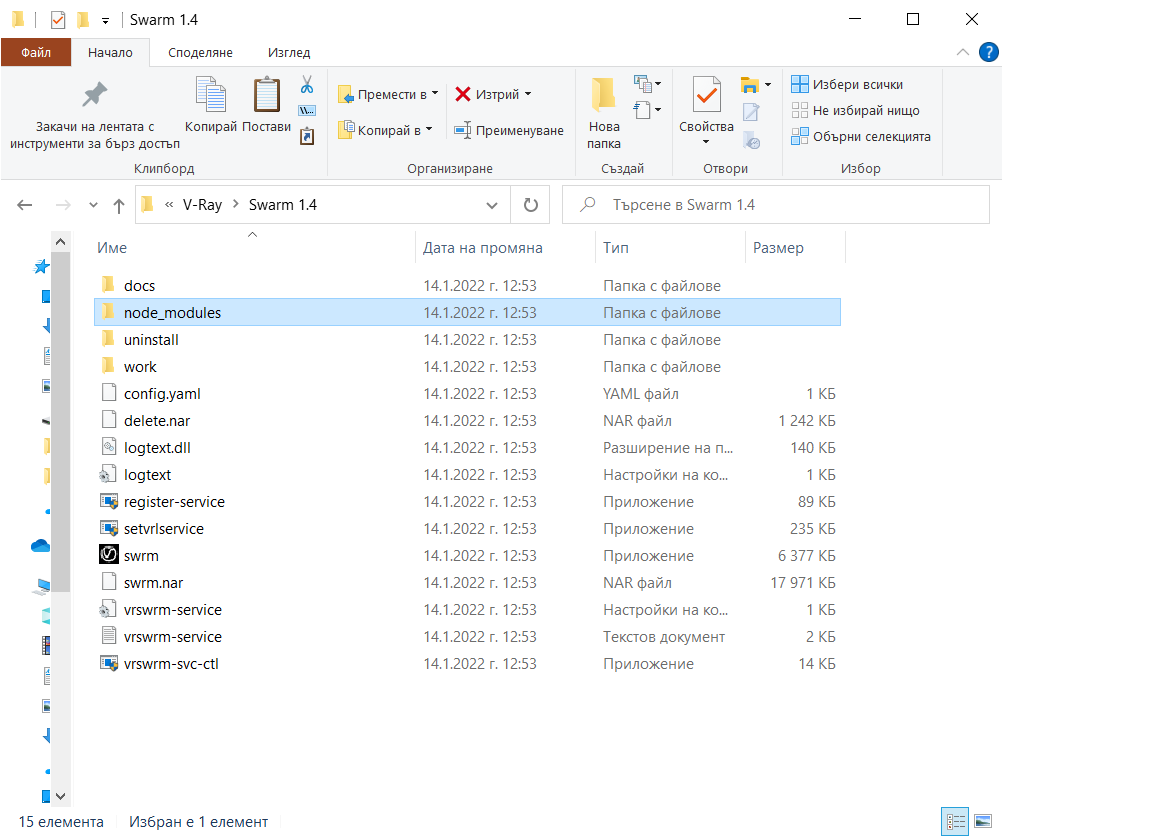1152x837 pixels.
Task: Expand the address bar history dropdown
Action: 492,205
